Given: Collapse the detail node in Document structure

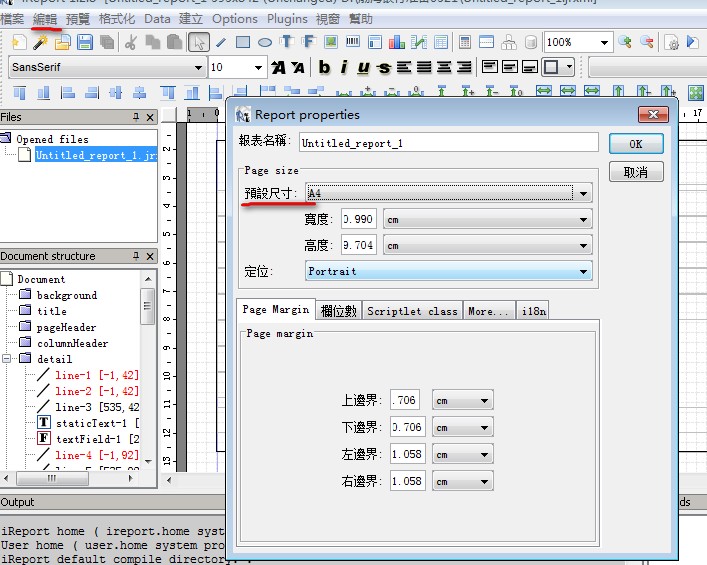Looking at the screenshot, I should point(7,359).
